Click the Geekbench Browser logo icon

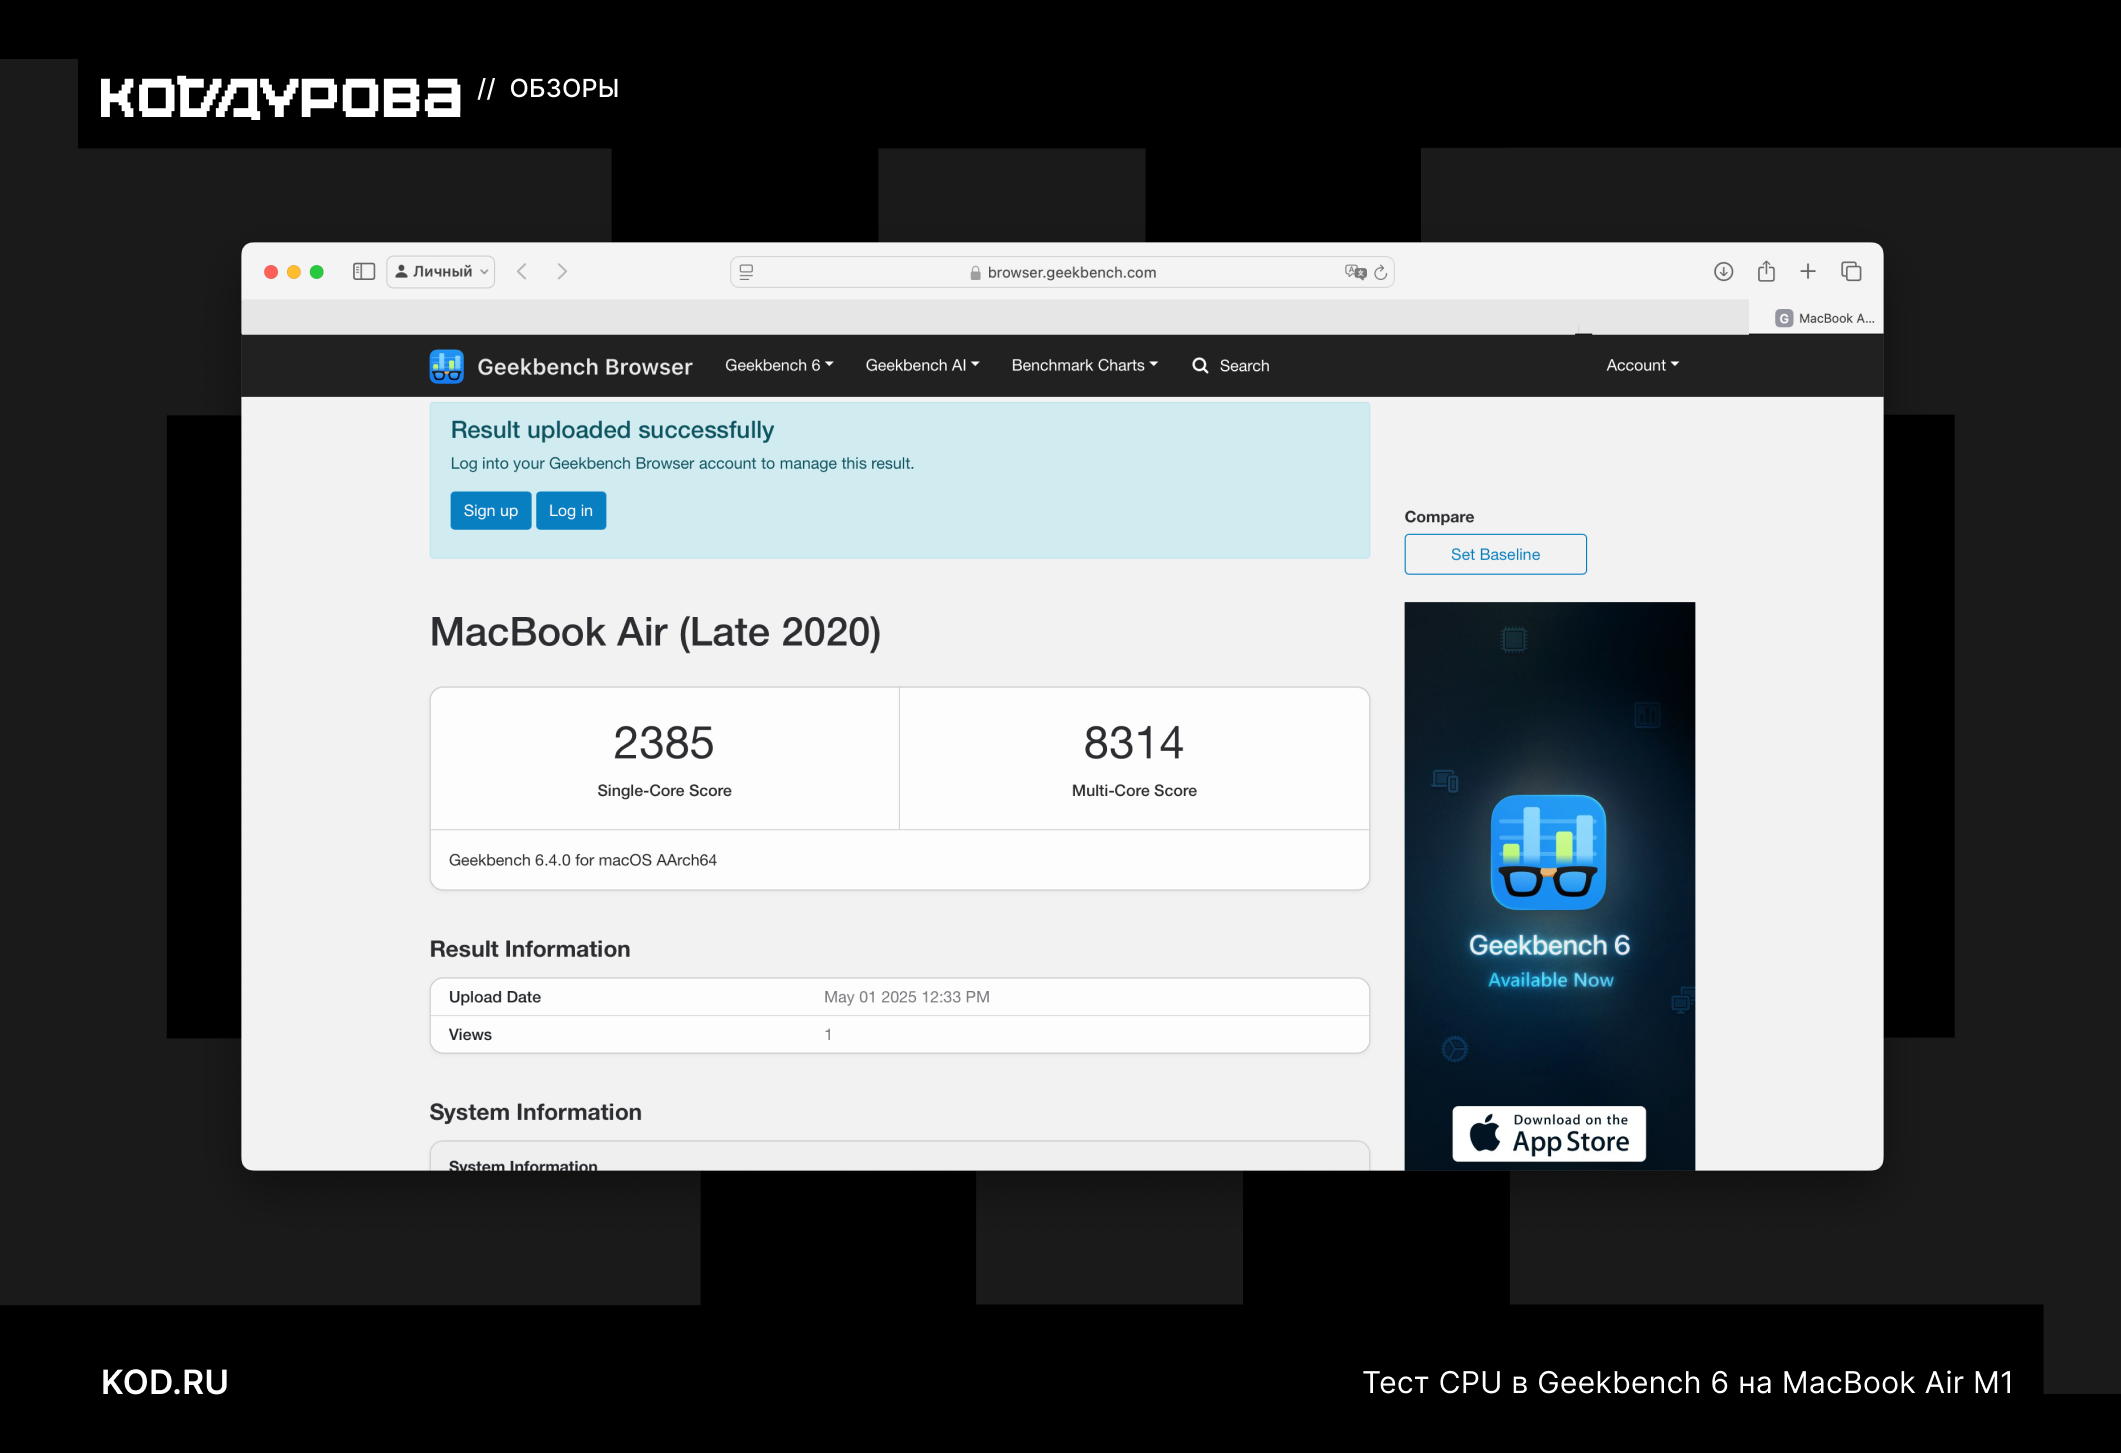446,366
